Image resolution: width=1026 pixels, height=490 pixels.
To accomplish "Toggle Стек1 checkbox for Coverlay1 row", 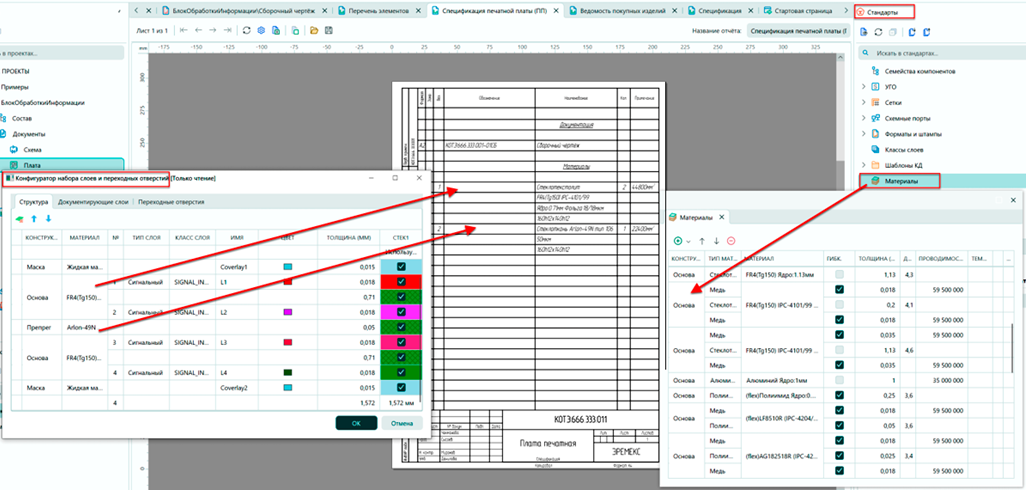I will click(401, 267).
